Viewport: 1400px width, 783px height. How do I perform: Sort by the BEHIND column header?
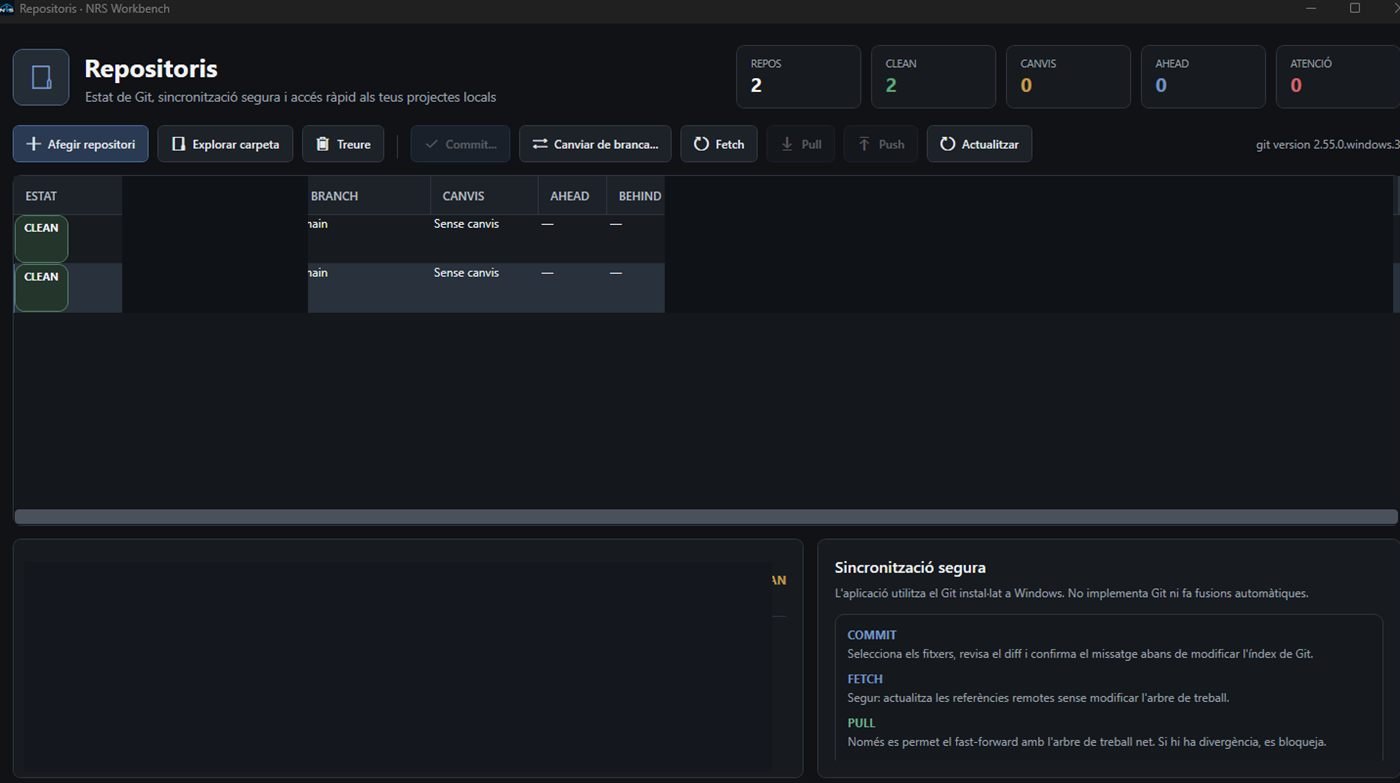636,196
